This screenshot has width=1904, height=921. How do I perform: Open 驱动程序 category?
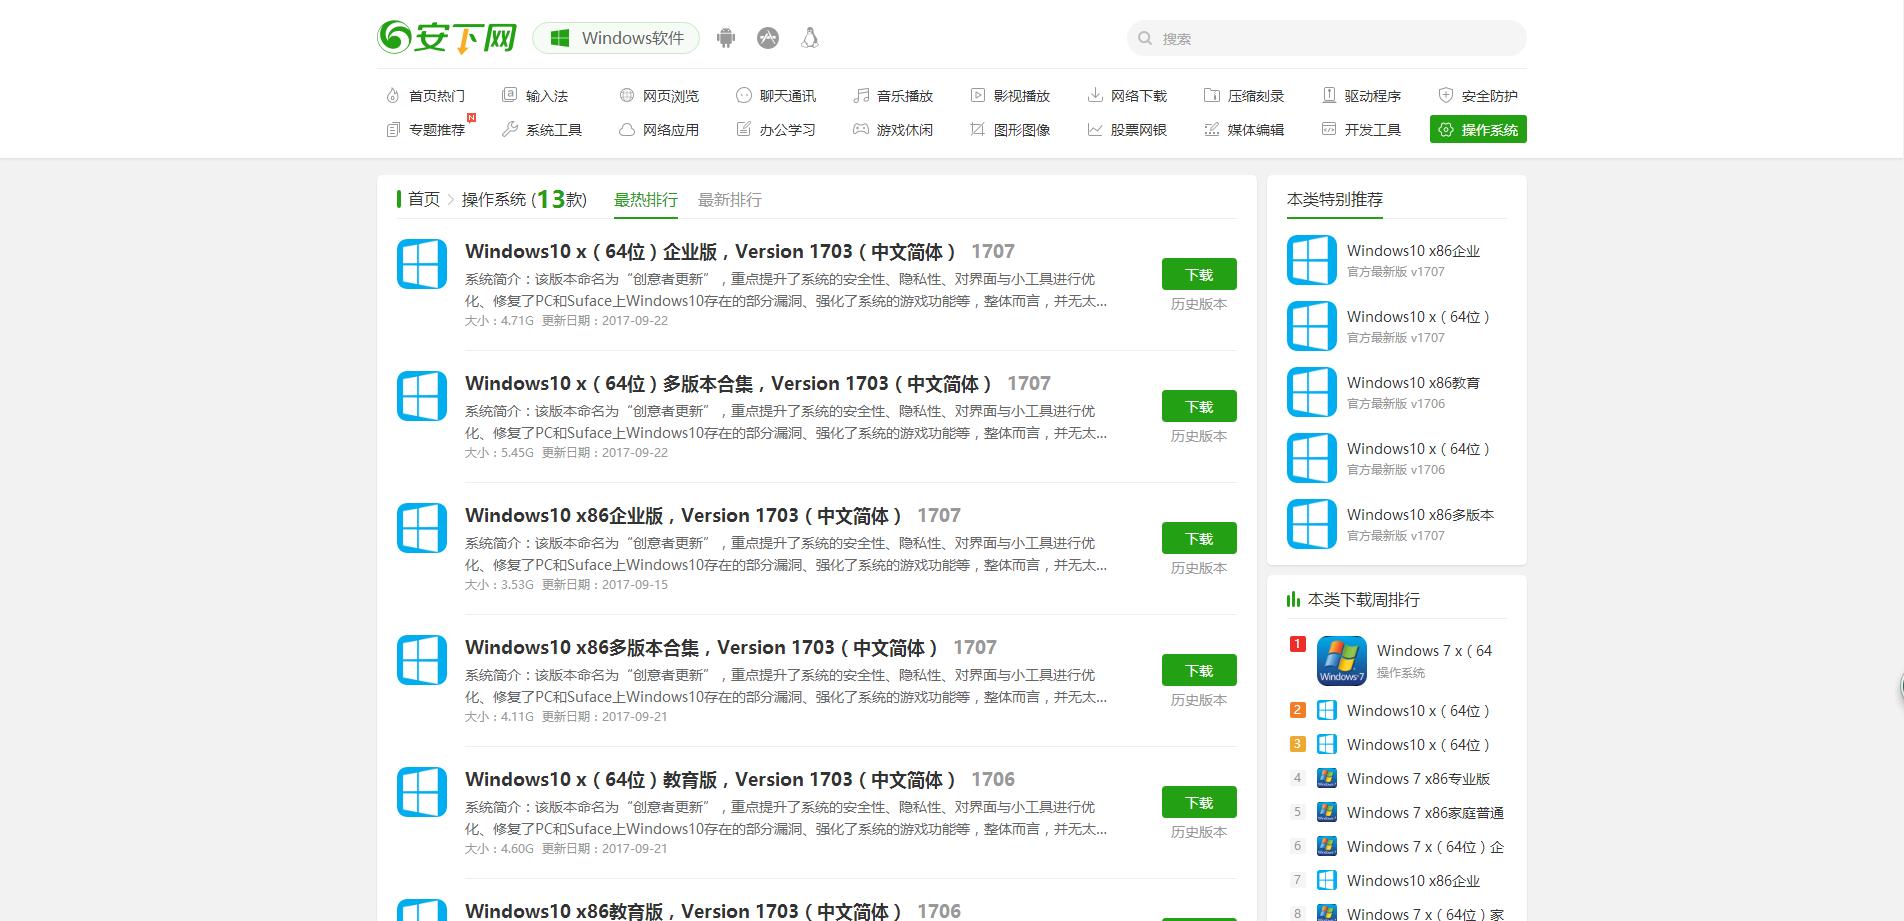tap(1361, 96)
